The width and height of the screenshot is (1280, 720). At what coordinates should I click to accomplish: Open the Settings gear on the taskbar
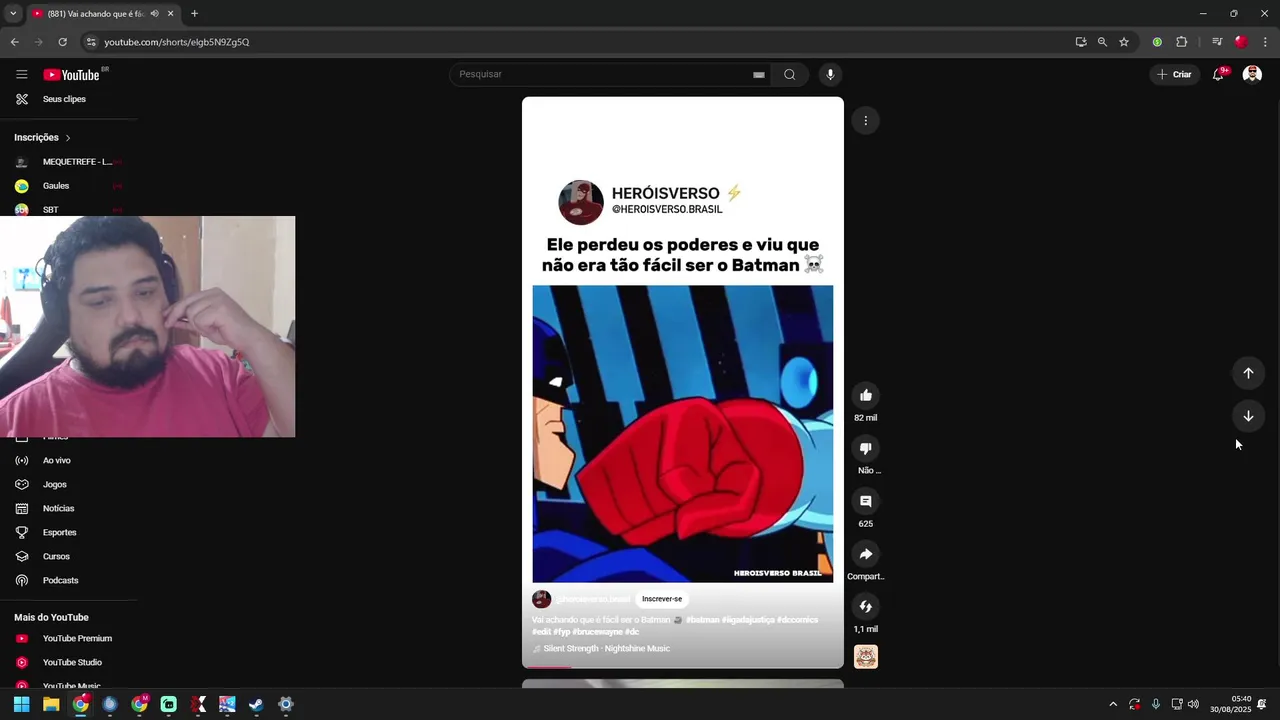coord(285,704)
